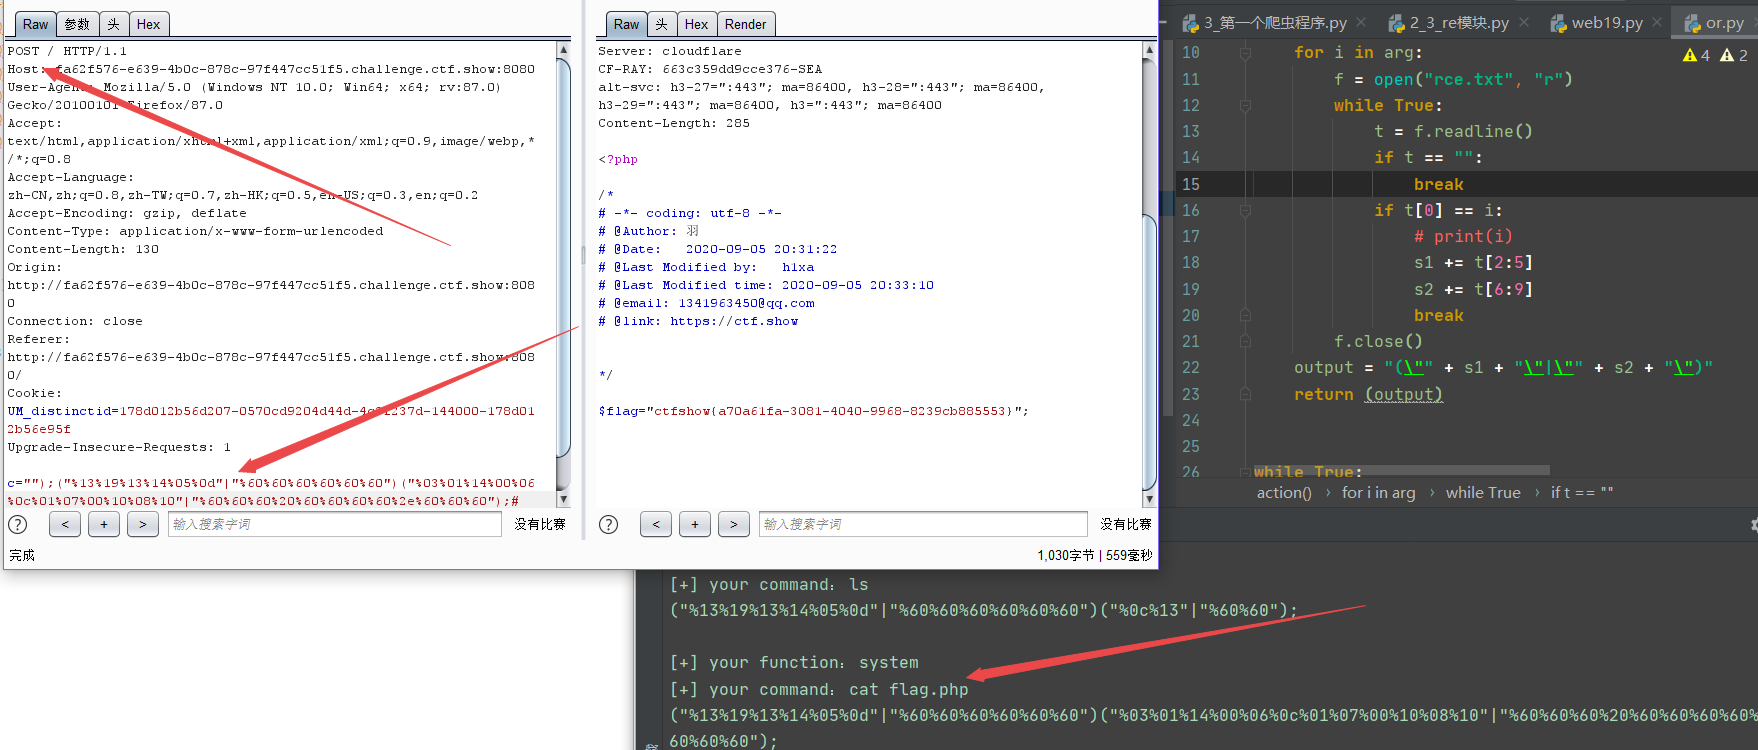Click the 'Server: cloudflare' response header
Viewport: 1758px width, 750px height.
tap(670, 51)
